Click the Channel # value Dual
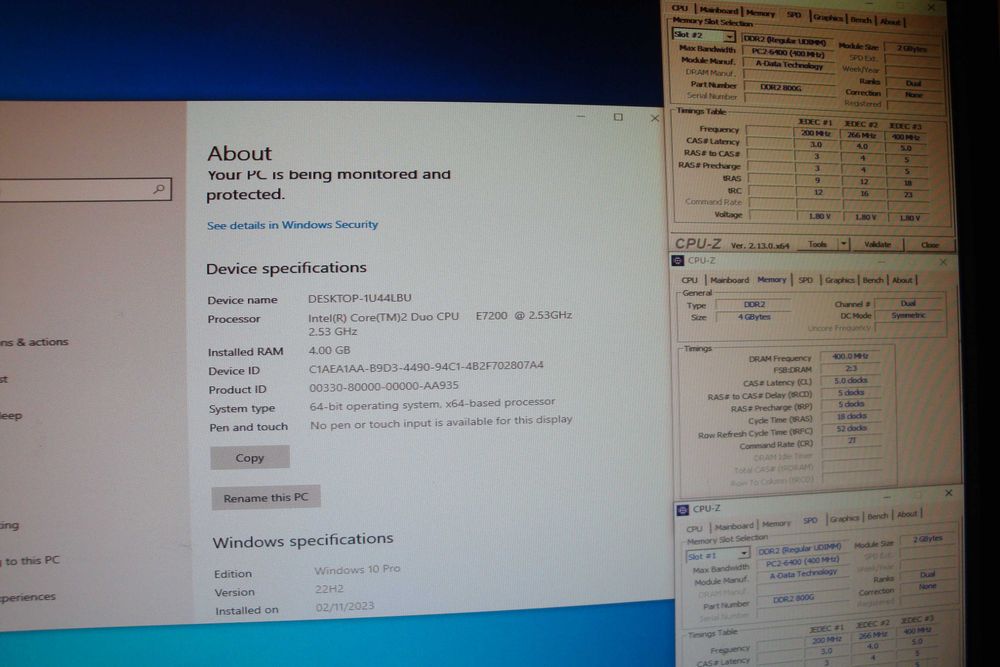The image size is (1000, 667). pyautogui.click(x=908, y=304)
